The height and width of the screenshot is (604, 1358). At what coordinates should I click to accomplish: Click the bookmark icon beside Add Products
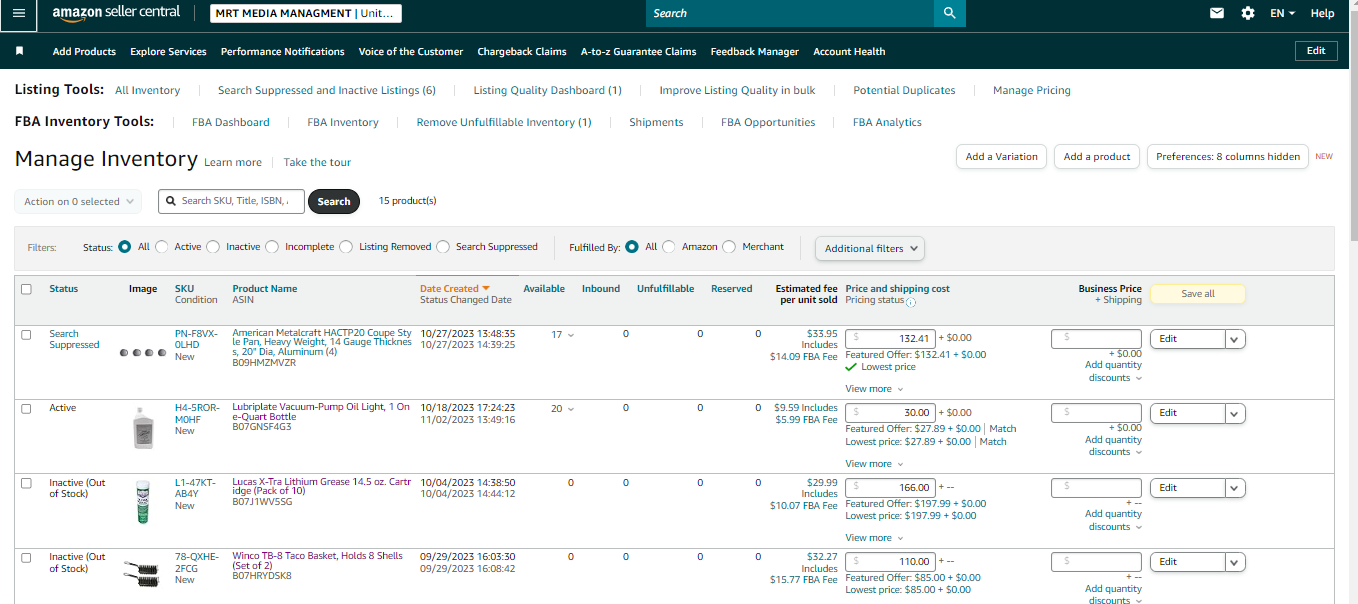point(19,51)
